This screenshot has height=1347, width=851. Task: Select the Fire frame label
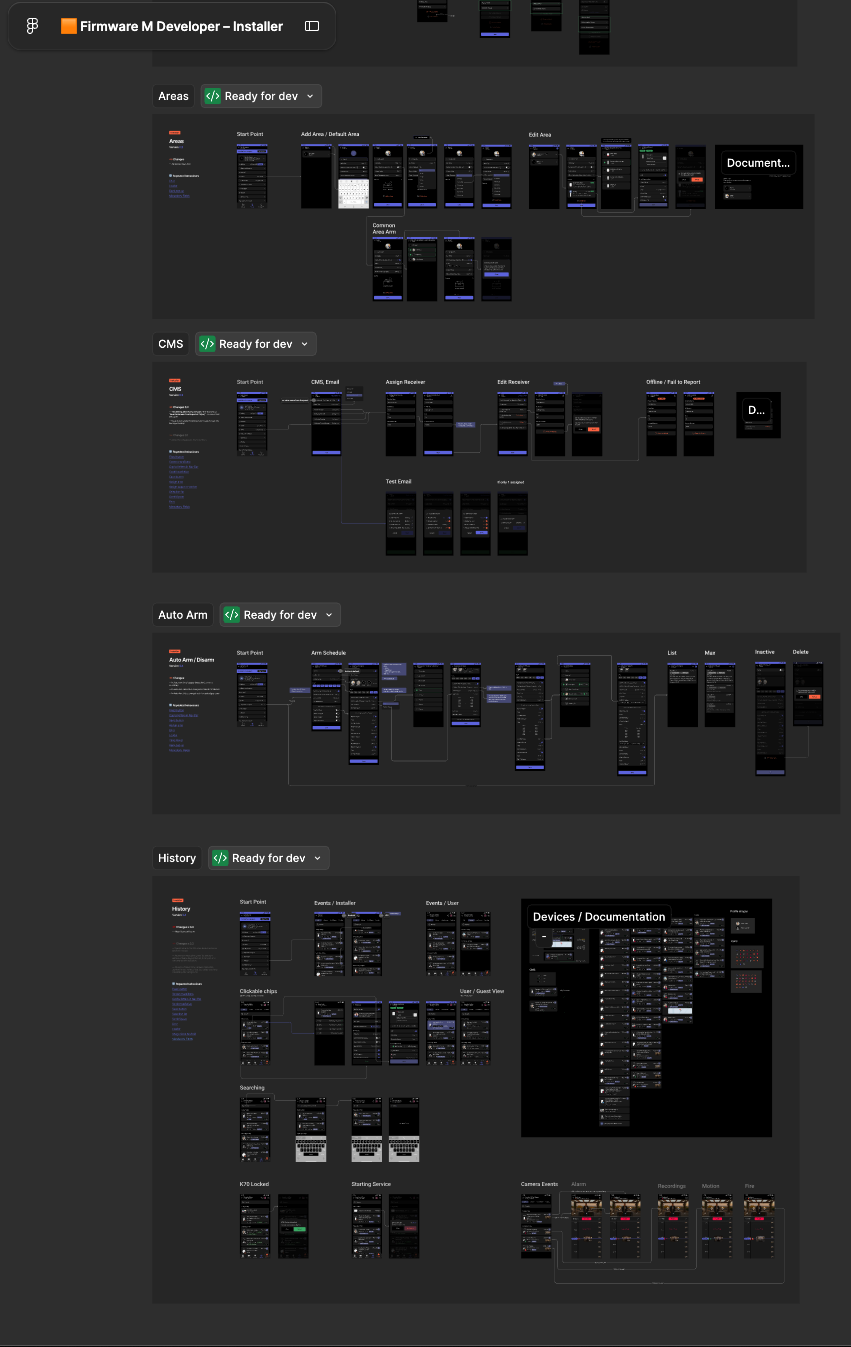click(x=750, y=1186)
